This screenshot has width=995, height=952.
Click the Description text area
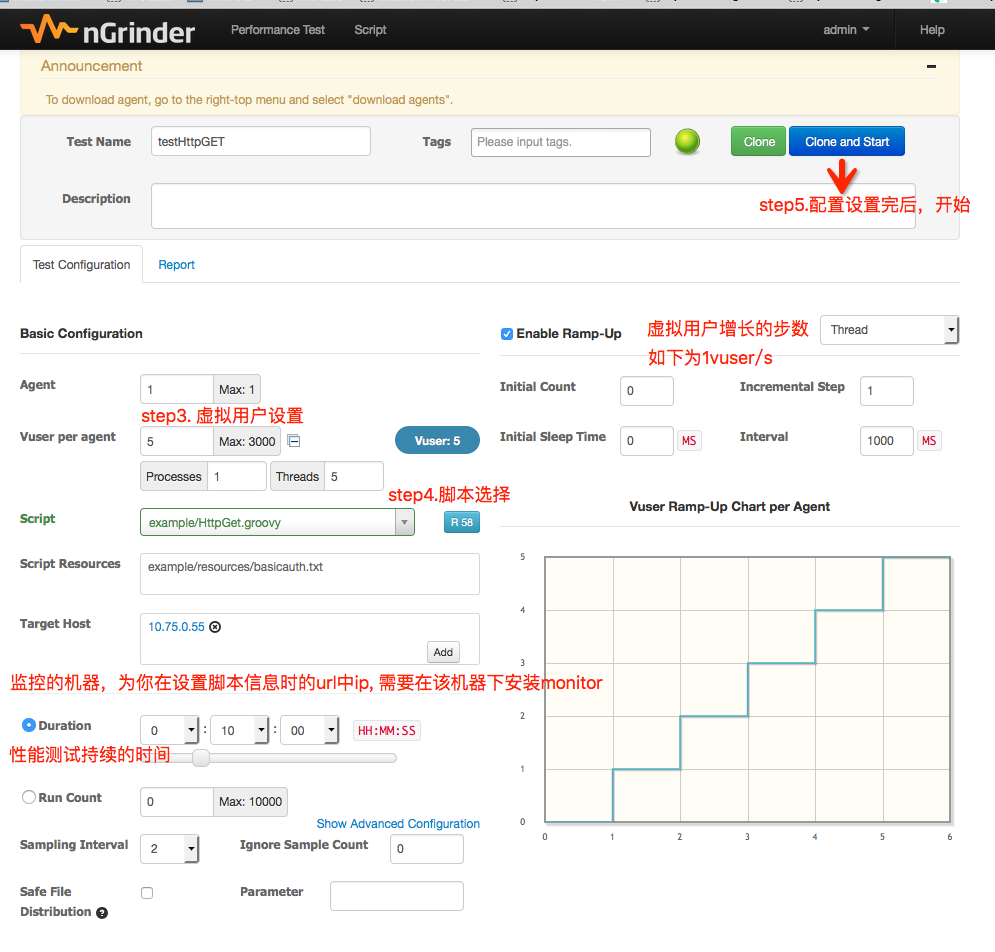tap(533, 206)
